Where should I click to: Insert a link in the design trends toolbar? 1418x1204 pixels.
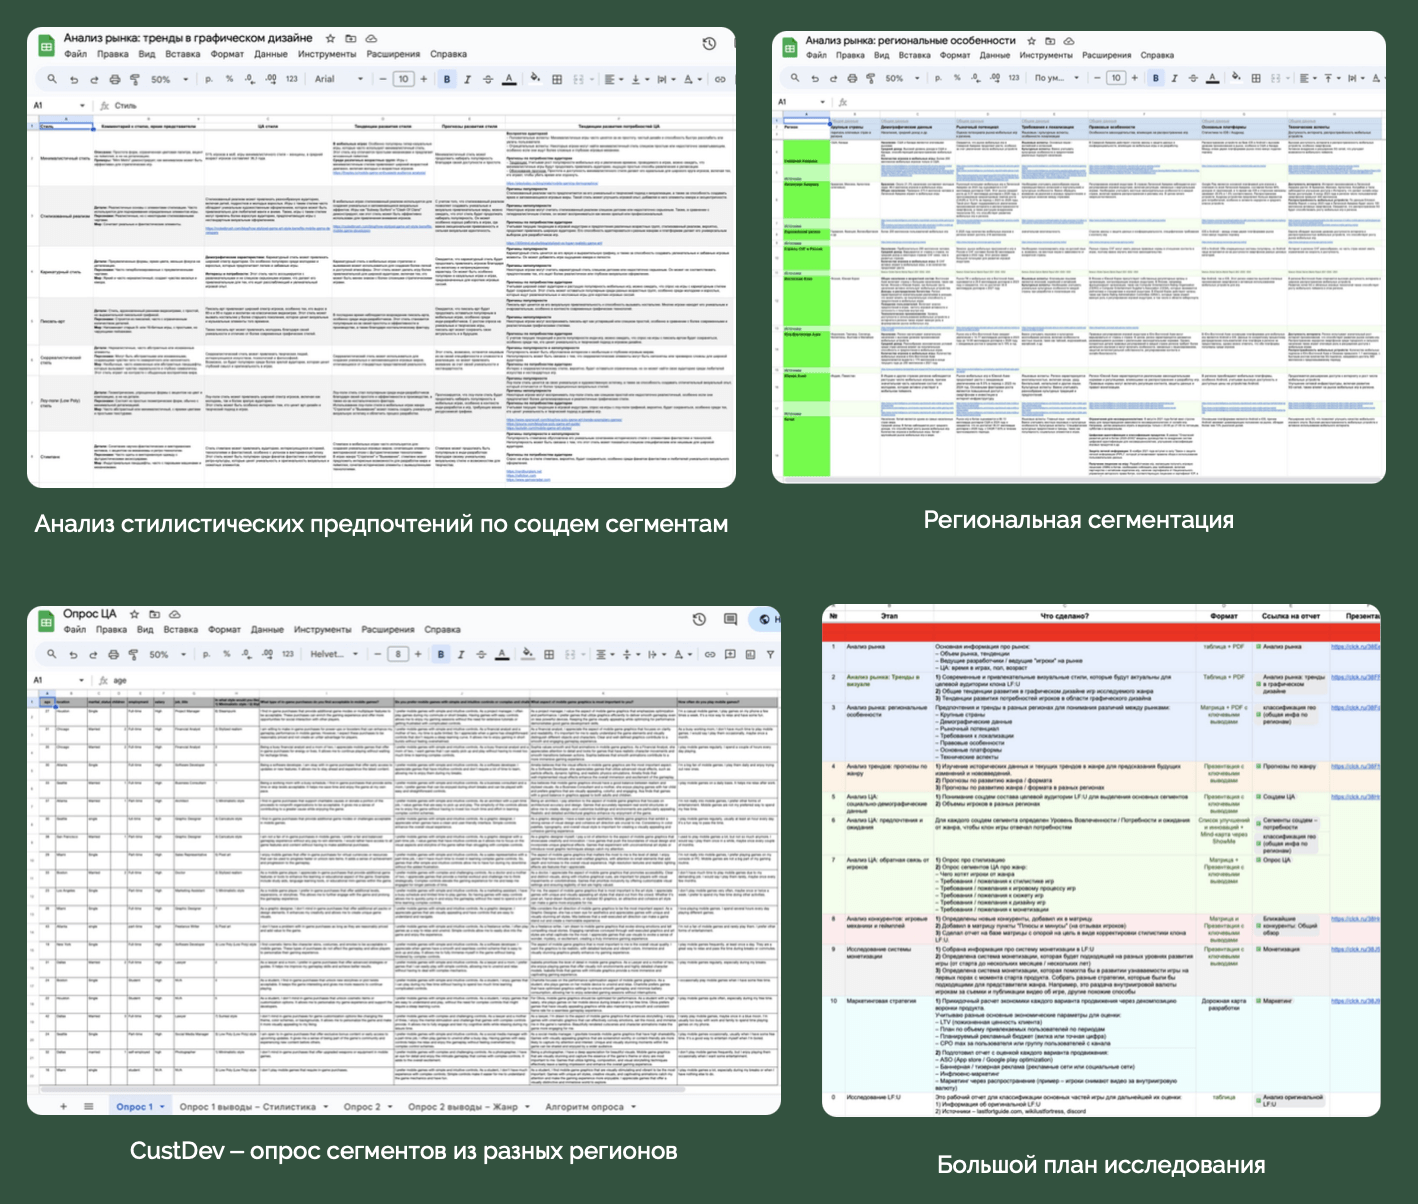719,79
